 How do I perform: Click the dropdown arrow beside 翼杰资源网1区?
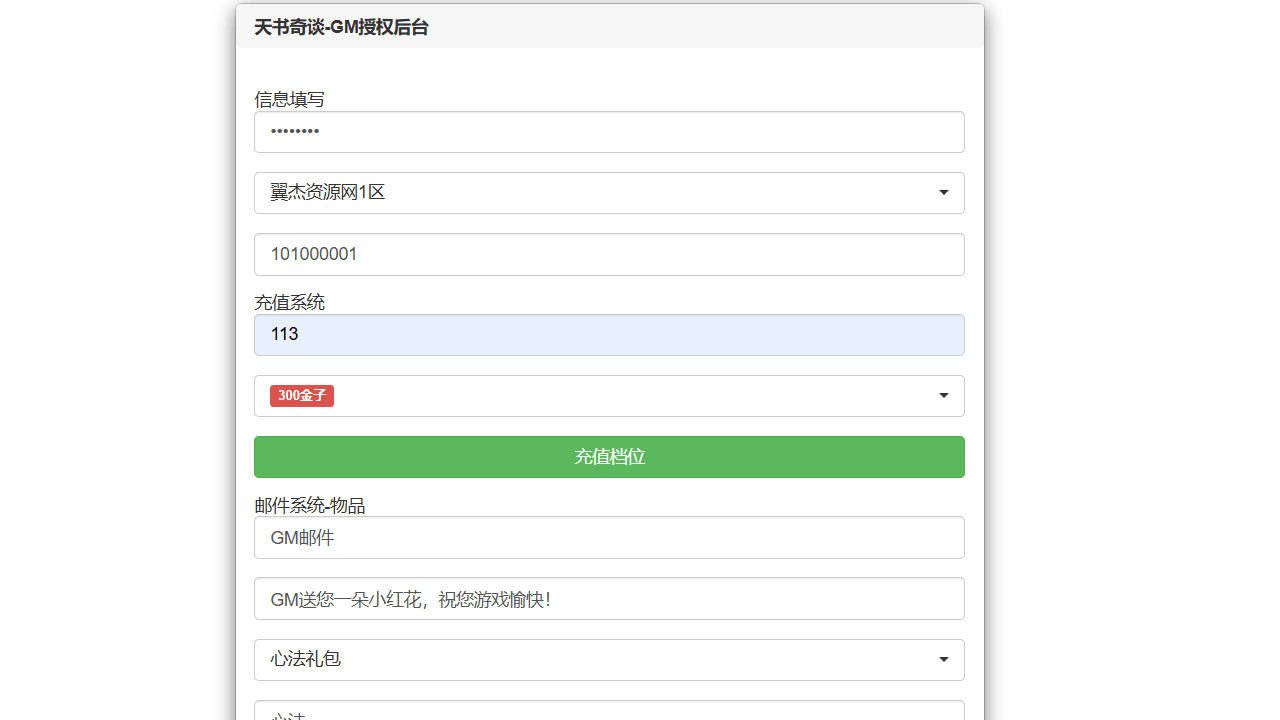tap(943, 193)
